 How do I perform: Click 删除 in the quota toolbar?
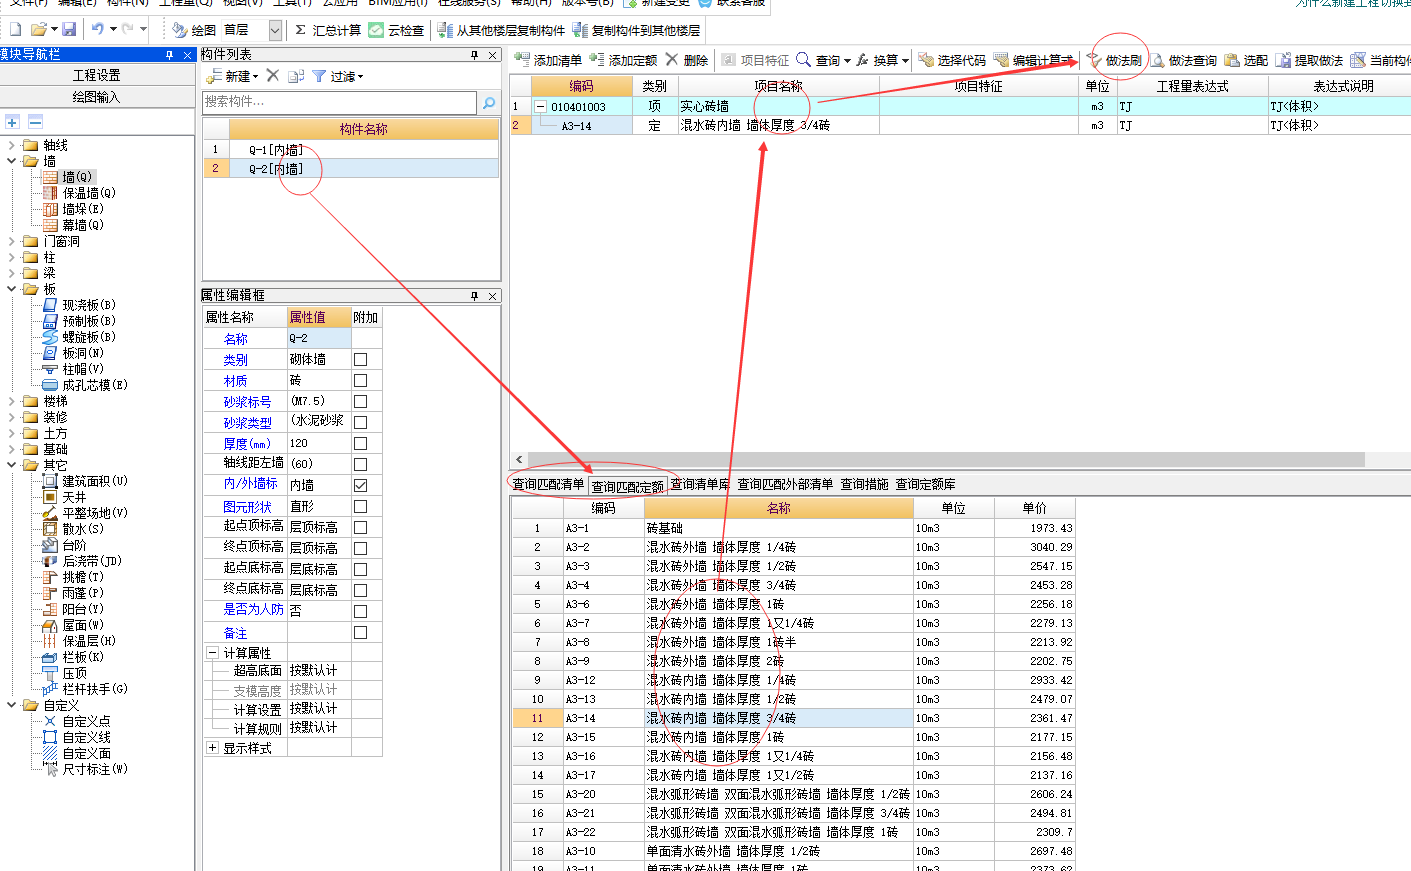pyautogui.click(x=687, y=60)
